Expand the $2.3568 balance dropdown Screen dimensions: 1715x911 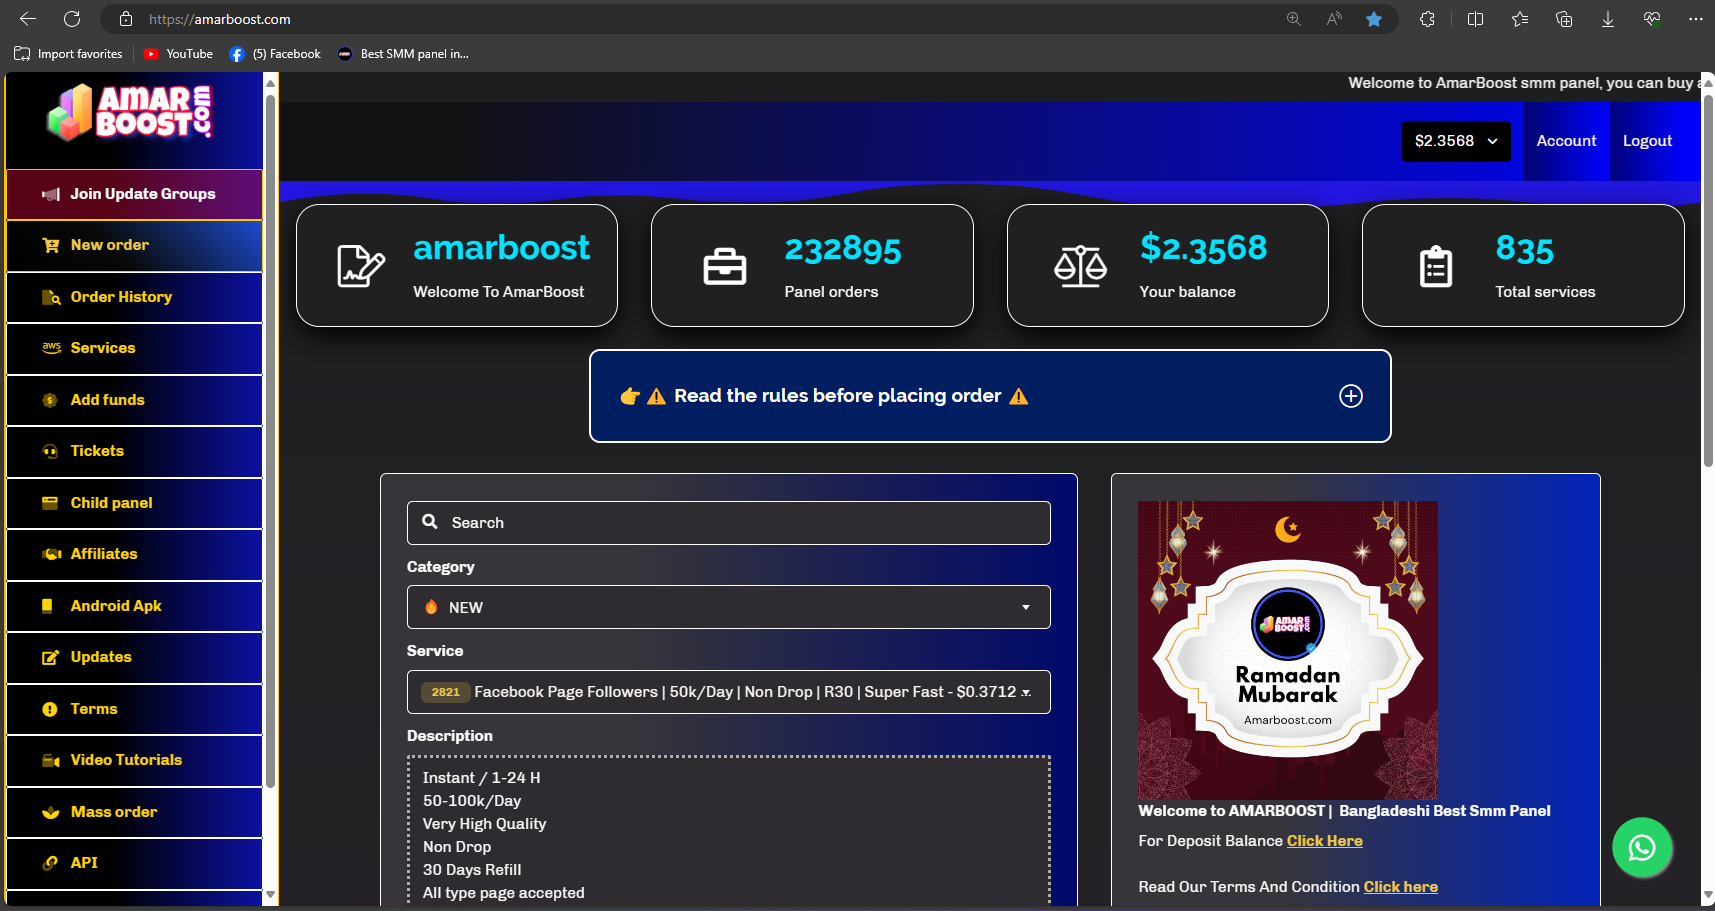click(x=1456, y=141)
